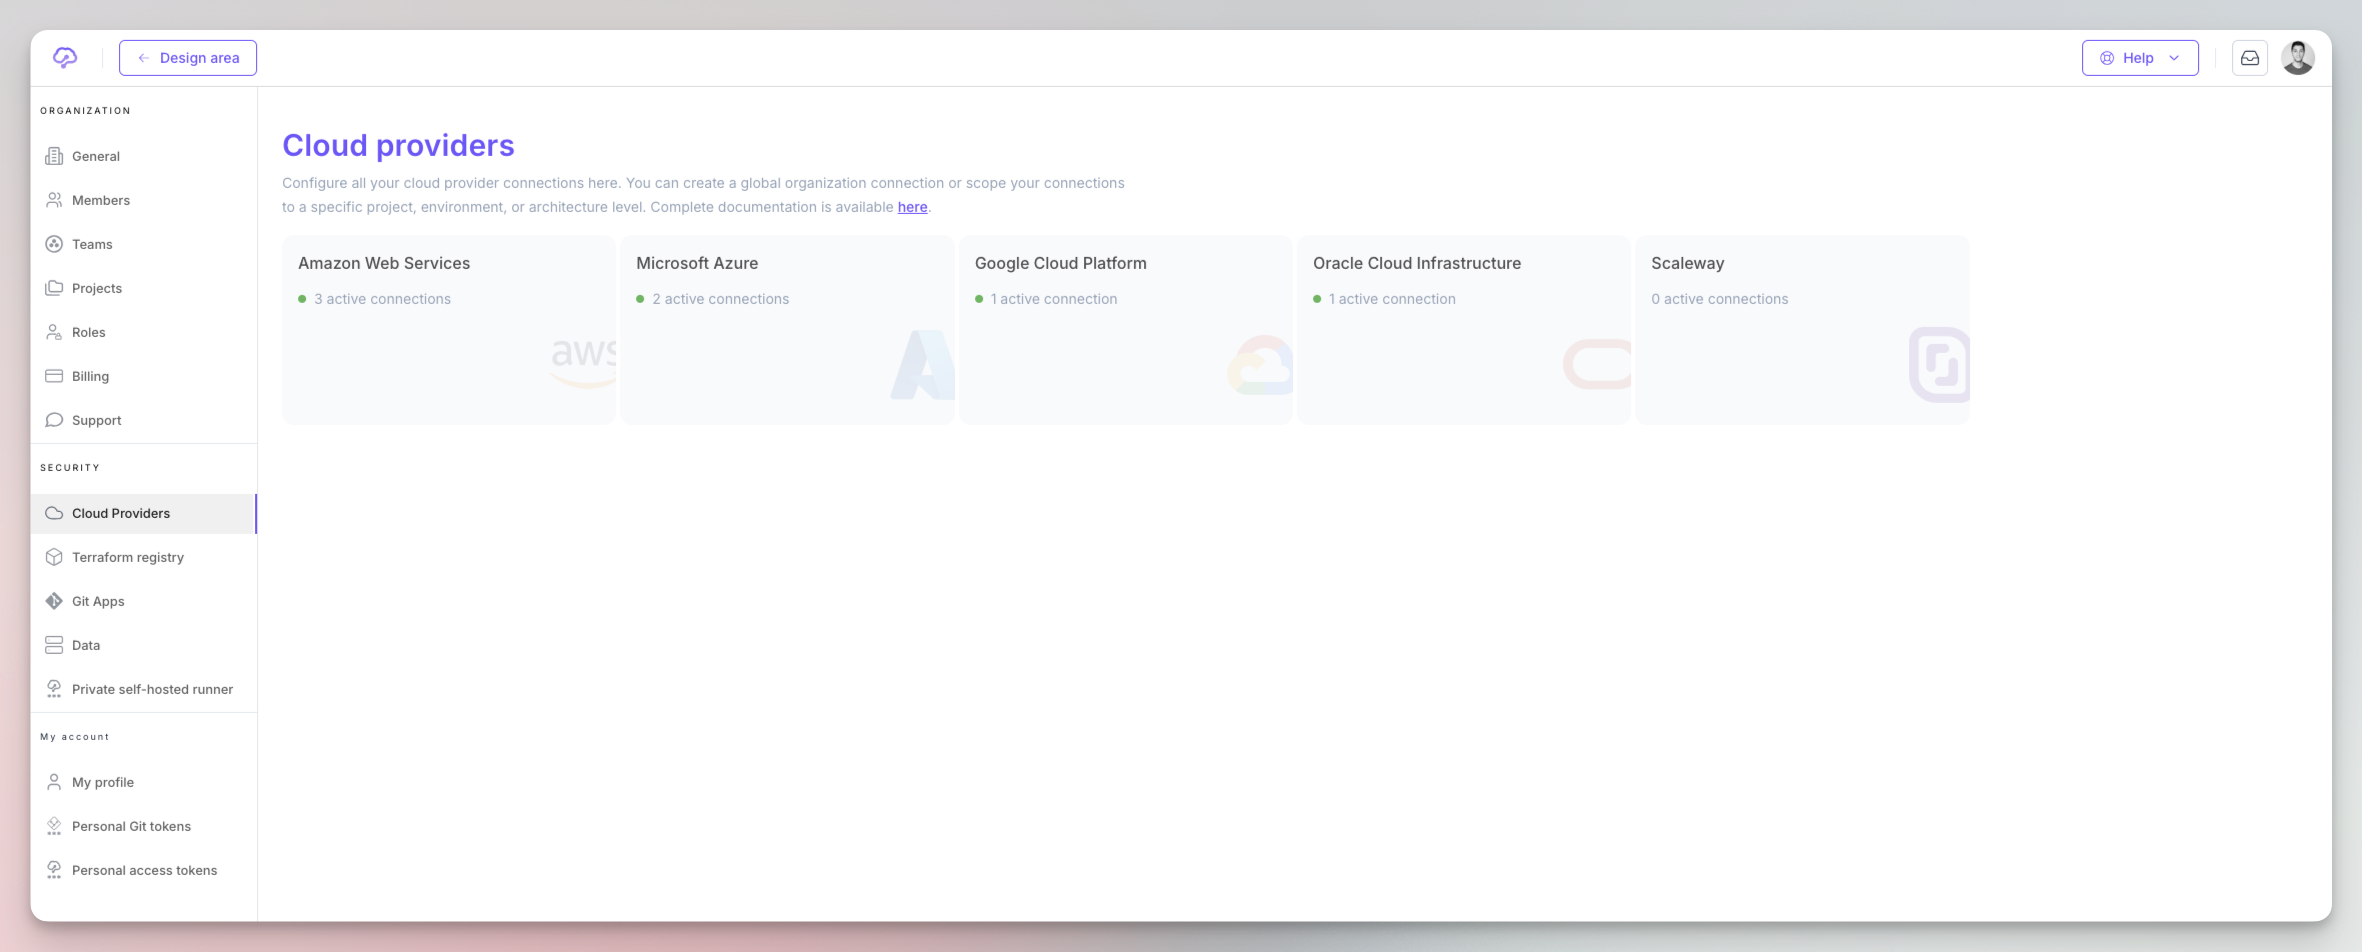
Task: Open Terraform registry label
Action: point(128,557)
